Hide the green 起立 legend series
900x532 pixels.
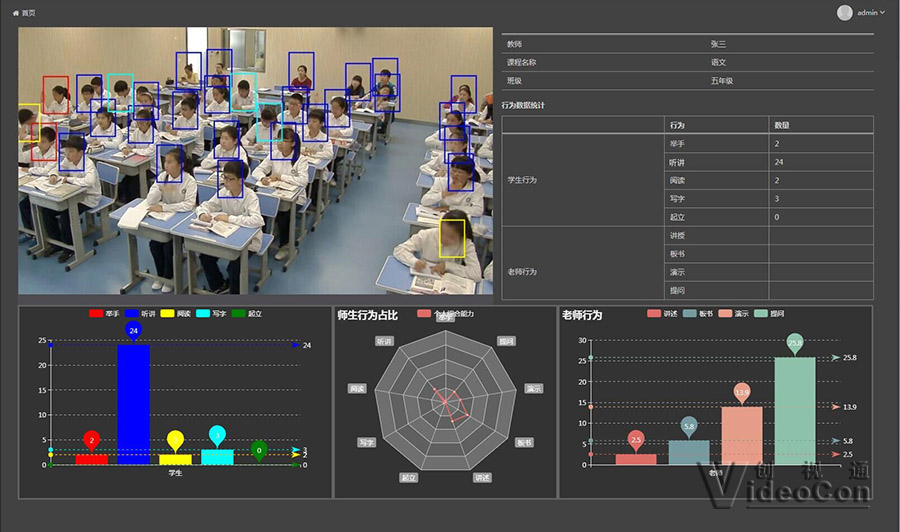point(248,313)
